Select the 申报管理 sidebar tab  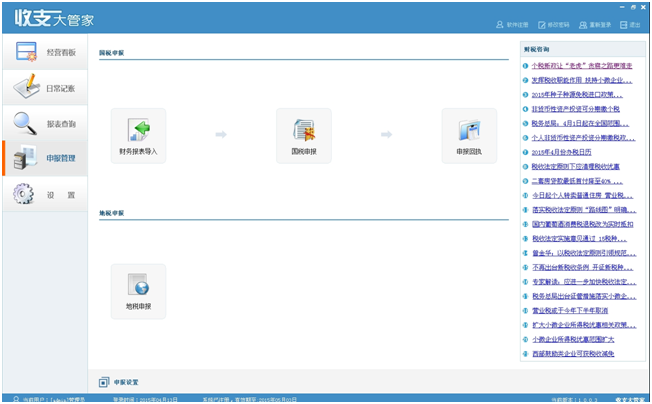tap(44, 158)
